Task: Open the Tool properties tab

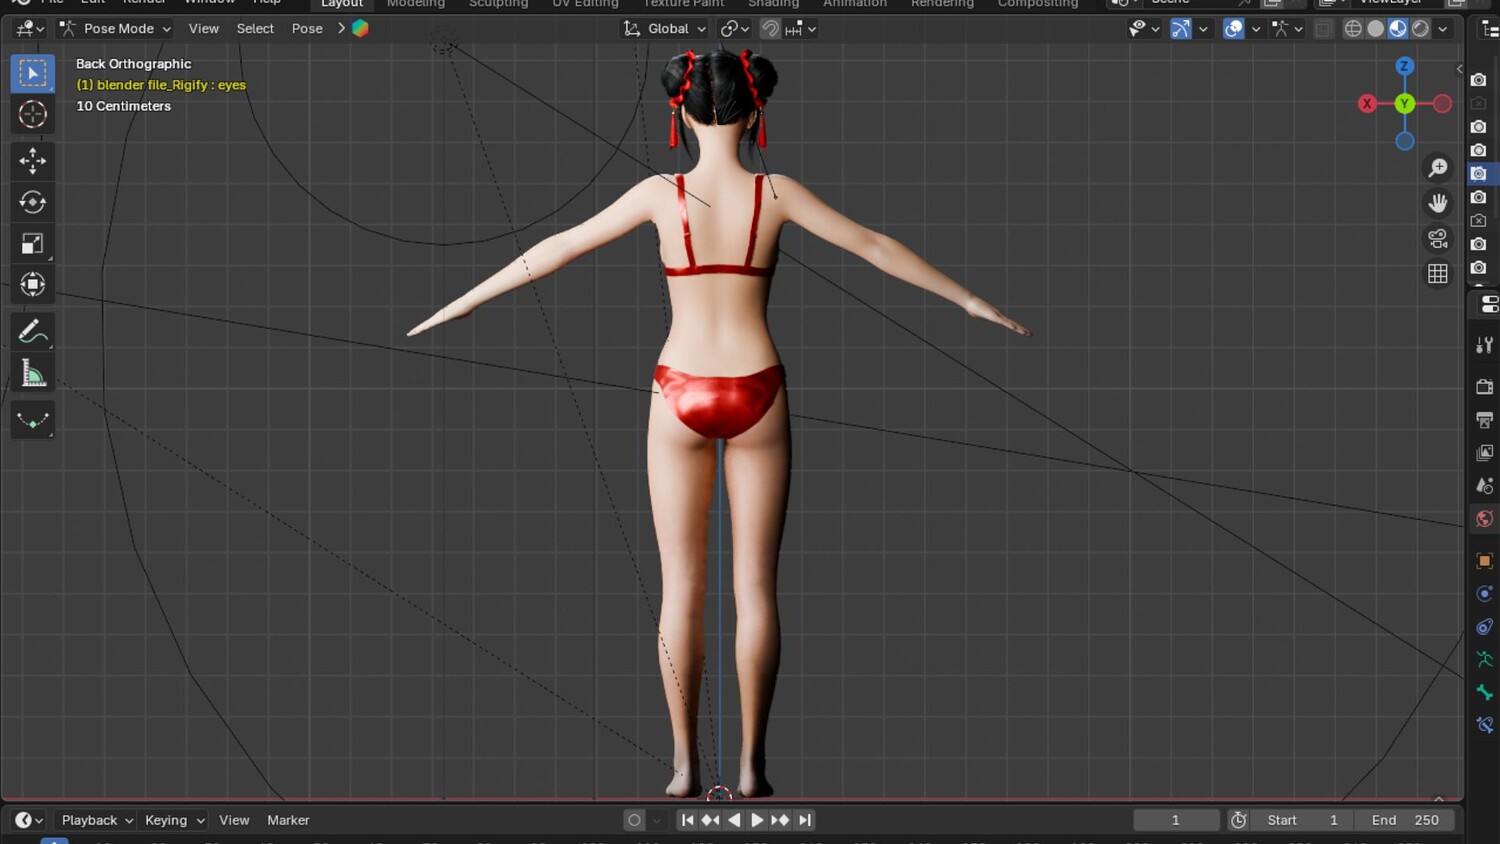Action: coord(1484,345)
